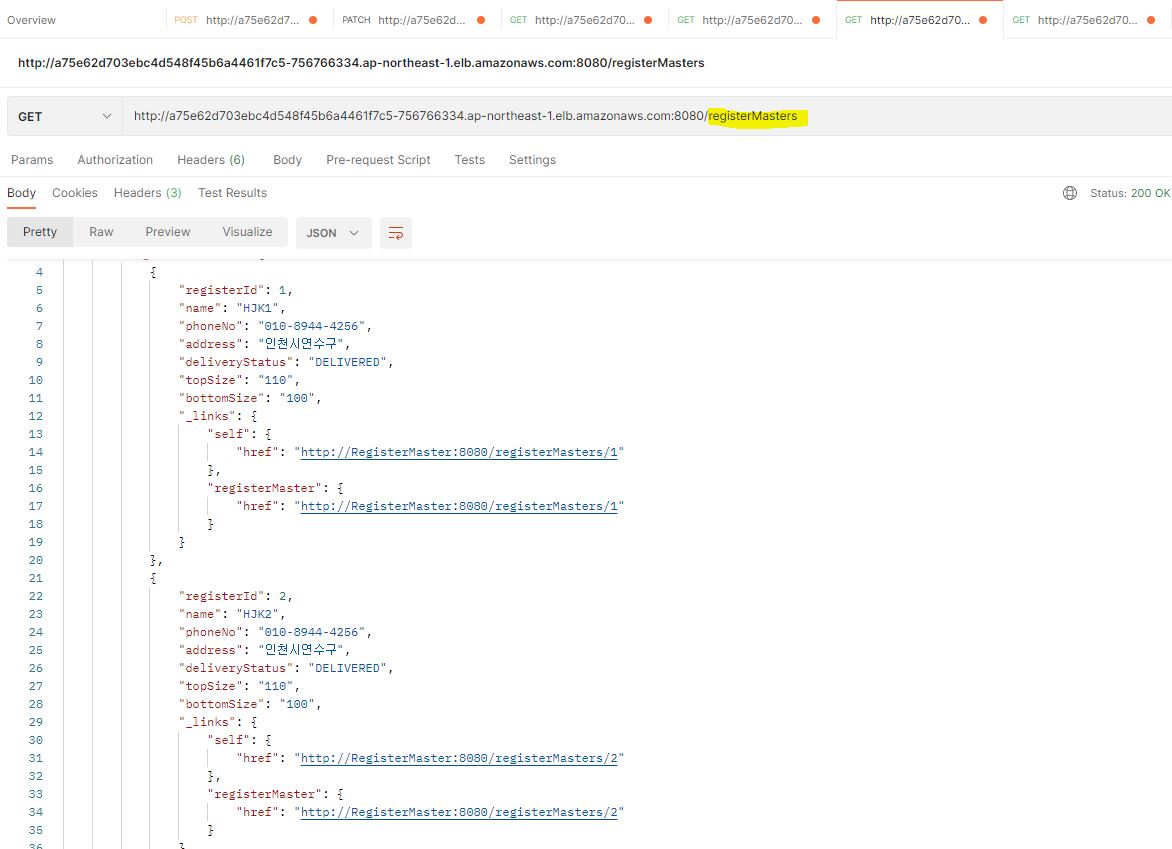Switch to the Preview response view
Image resolution: width=1172 pixels, height=849 pixels.
coord(167,231)
